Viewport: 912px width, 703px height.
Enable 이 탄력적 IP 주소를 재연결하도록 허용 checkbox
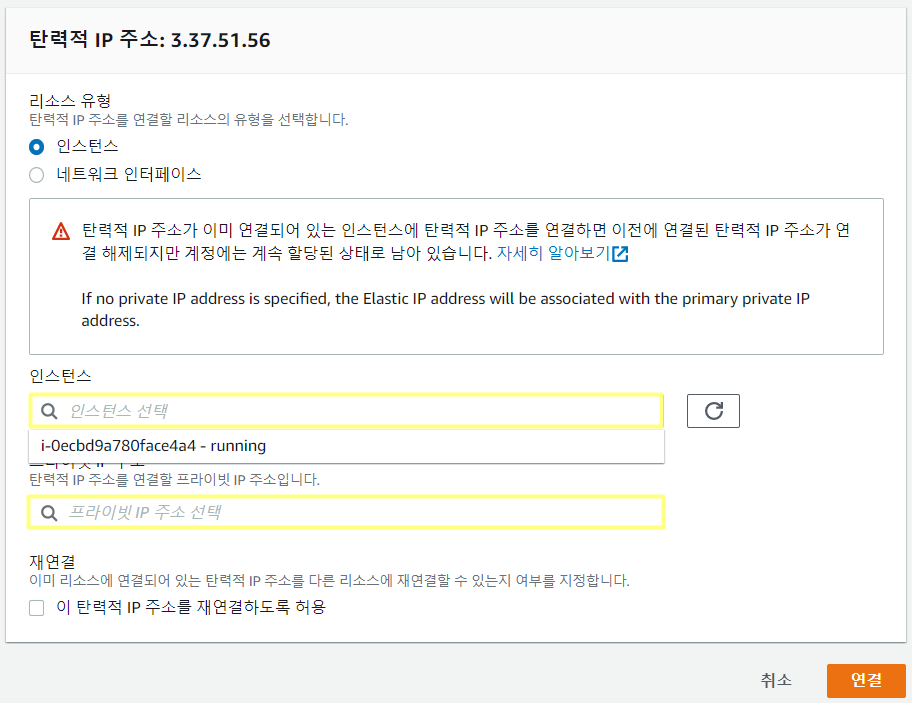pos(37,608)
